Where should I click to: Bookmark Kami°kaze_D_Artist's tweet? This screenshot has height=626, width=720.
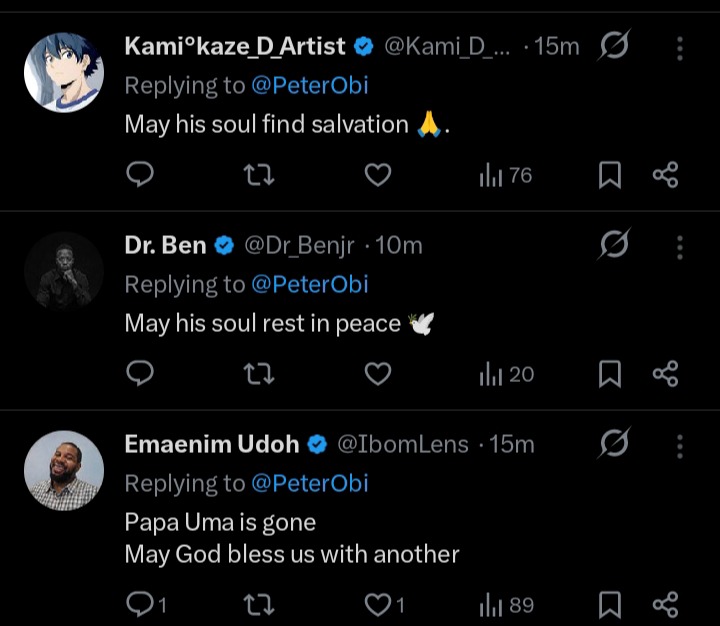click(609, 176)
